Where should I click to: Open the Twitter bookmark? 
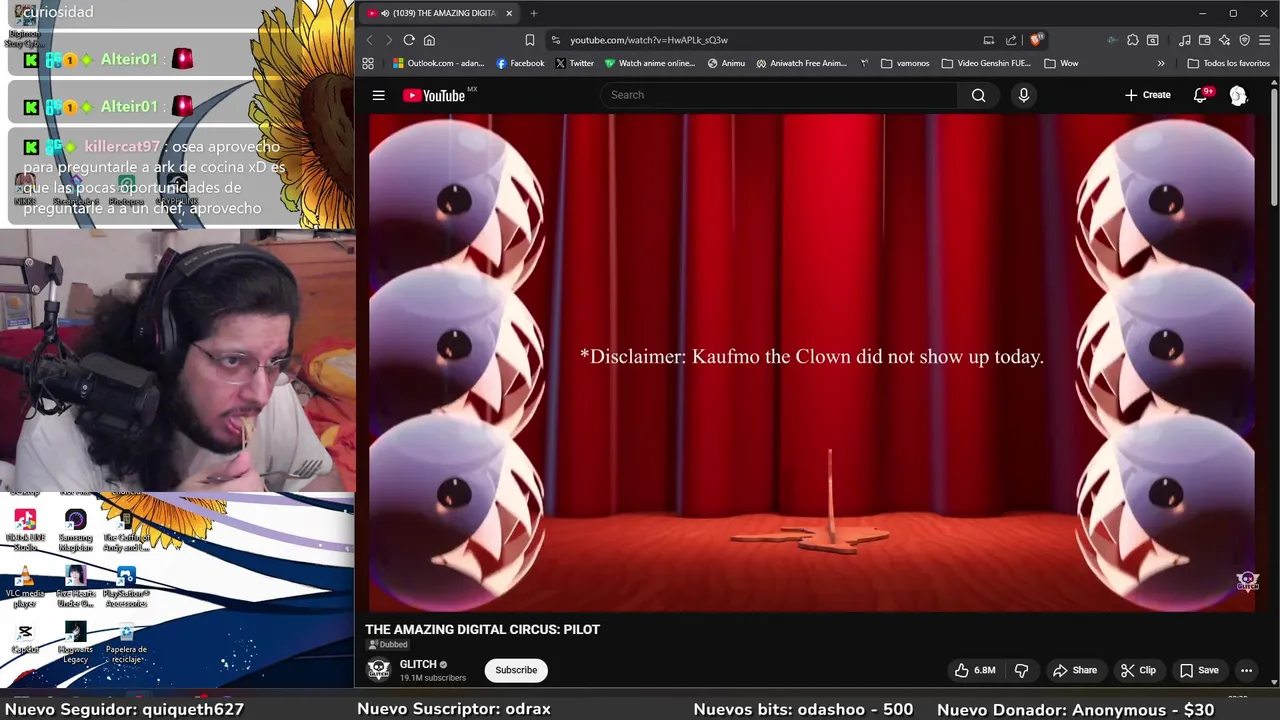(574, 63)
